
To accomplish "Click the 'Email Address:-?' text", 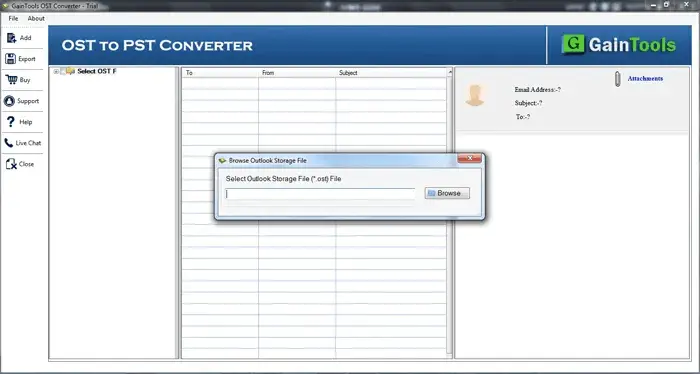I will (x=538, y=90).
